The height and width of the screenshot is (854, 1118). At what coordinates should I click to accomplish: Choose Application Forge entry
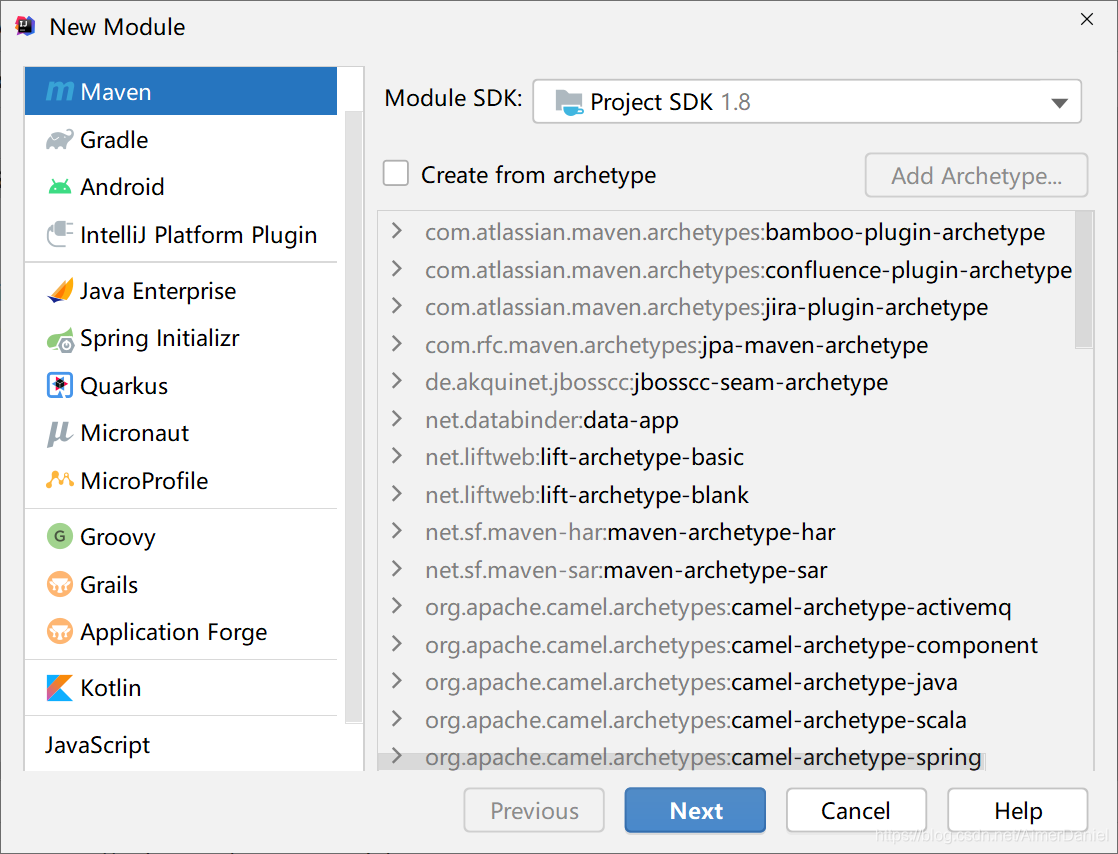click(180, 632)
